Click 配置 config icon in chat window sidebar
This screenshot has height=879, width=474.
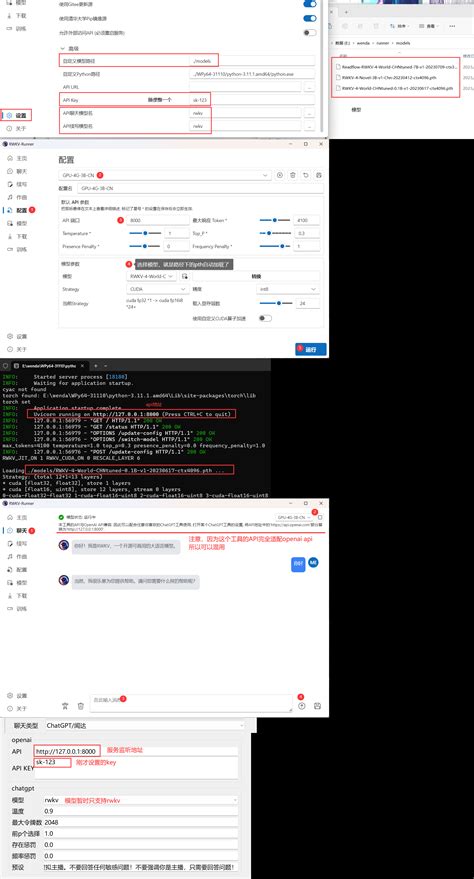pyautogui.click(x=10, y=570)
